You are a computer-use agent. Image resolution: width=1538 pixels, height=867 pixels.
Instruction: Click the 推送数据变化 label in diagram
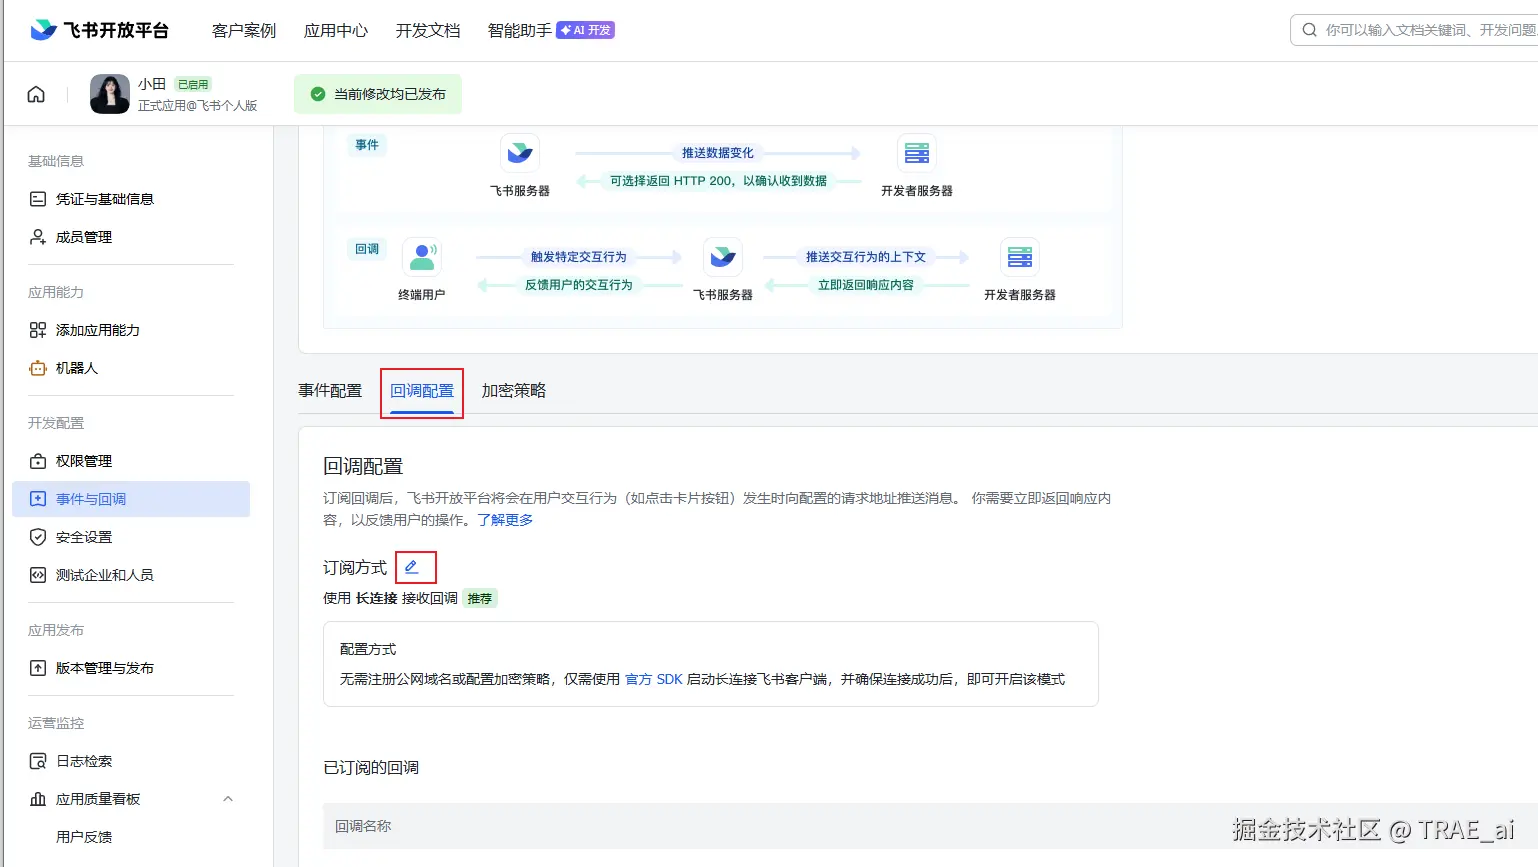[718, 153]
